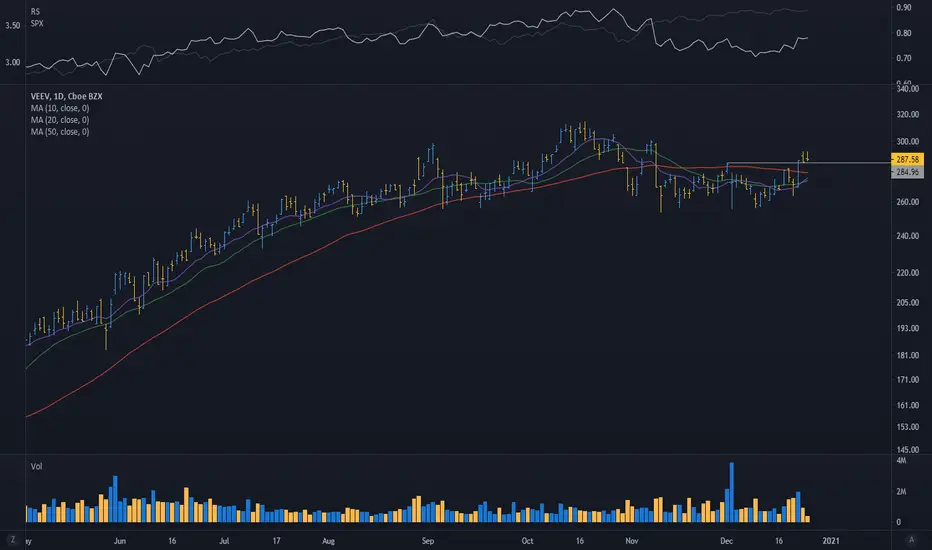Click the 145.00 level on price axis

[907, 450]
